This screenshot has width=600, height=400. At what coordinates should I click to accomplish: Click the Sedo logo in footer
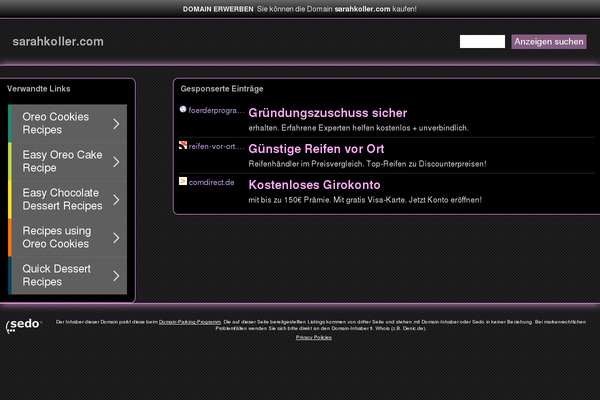(x=23, y=326)
